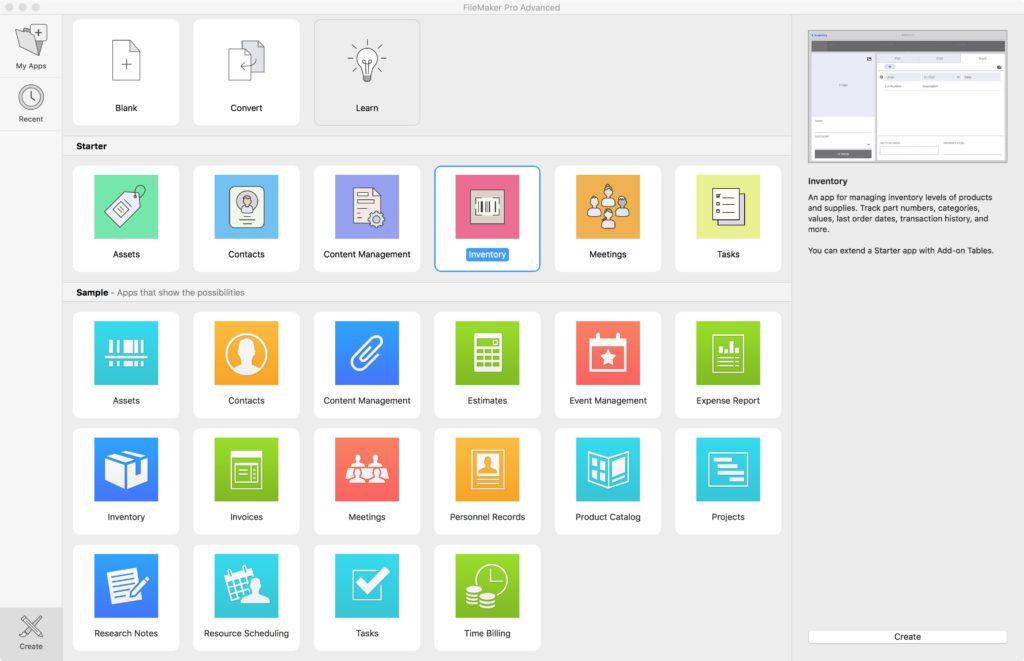Image resolution: width=1024 pixels, height=661 pixels.
Task: Select the Starter Tasks checklist icon
Action: pos(728,207)
